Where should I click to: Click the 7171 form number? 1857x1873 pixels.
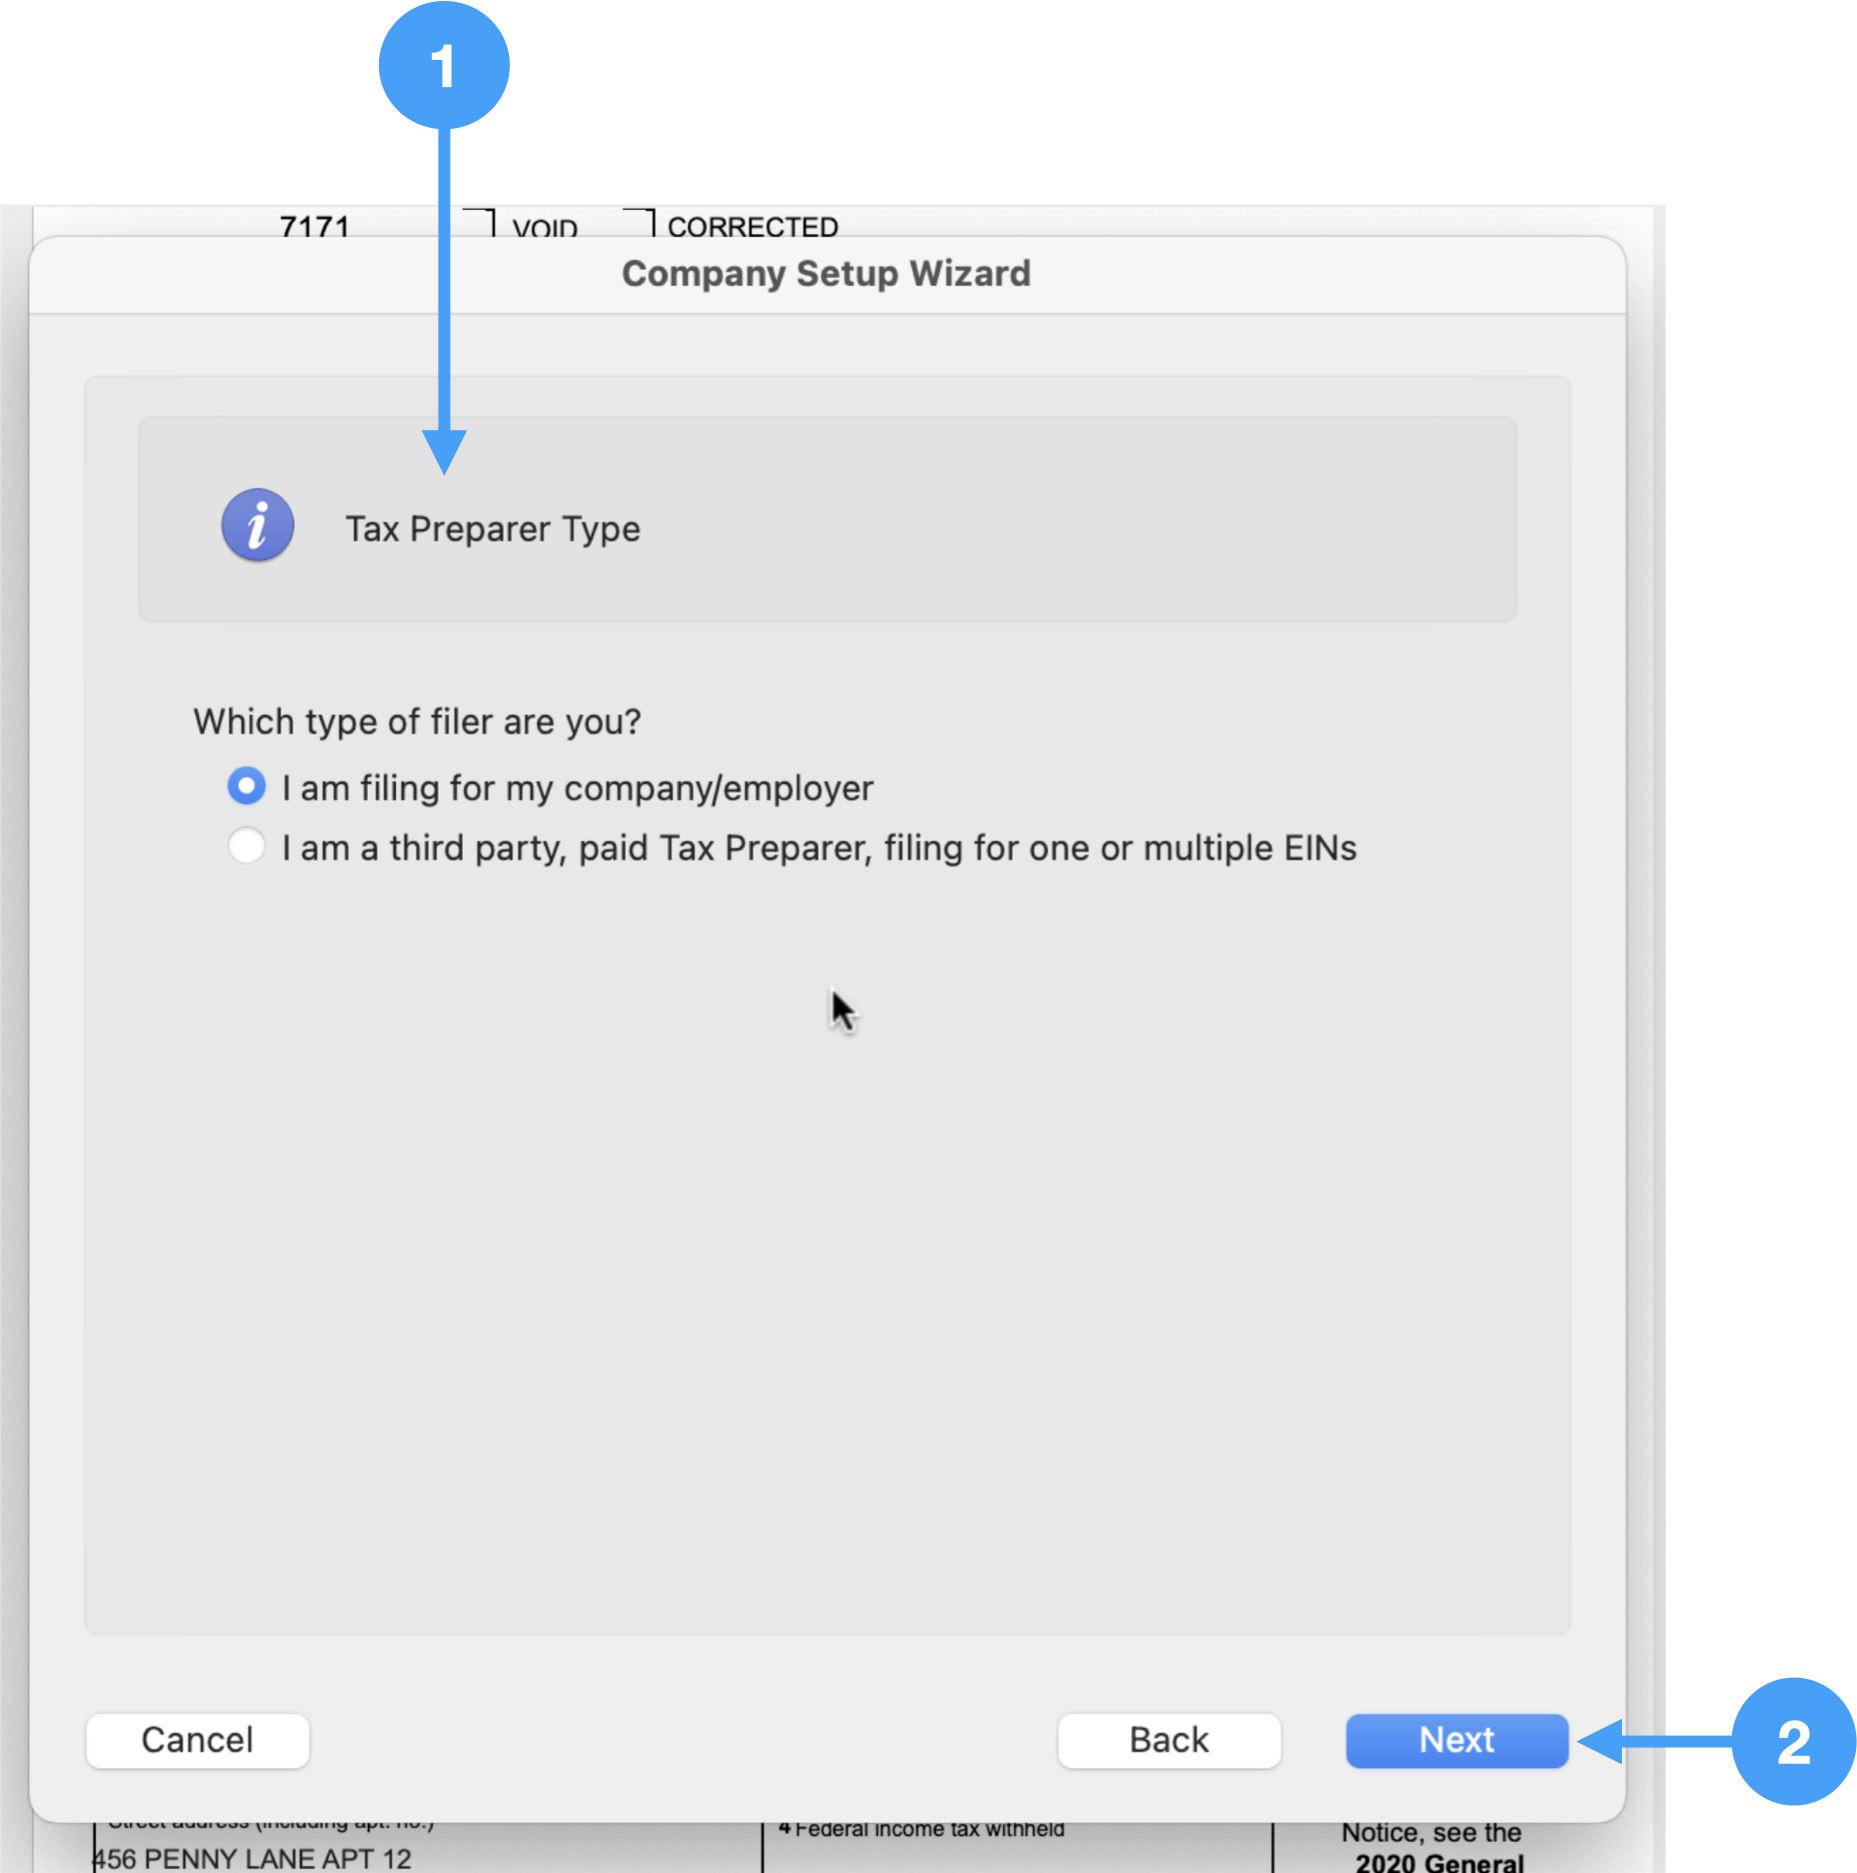(x=314, y=225)
